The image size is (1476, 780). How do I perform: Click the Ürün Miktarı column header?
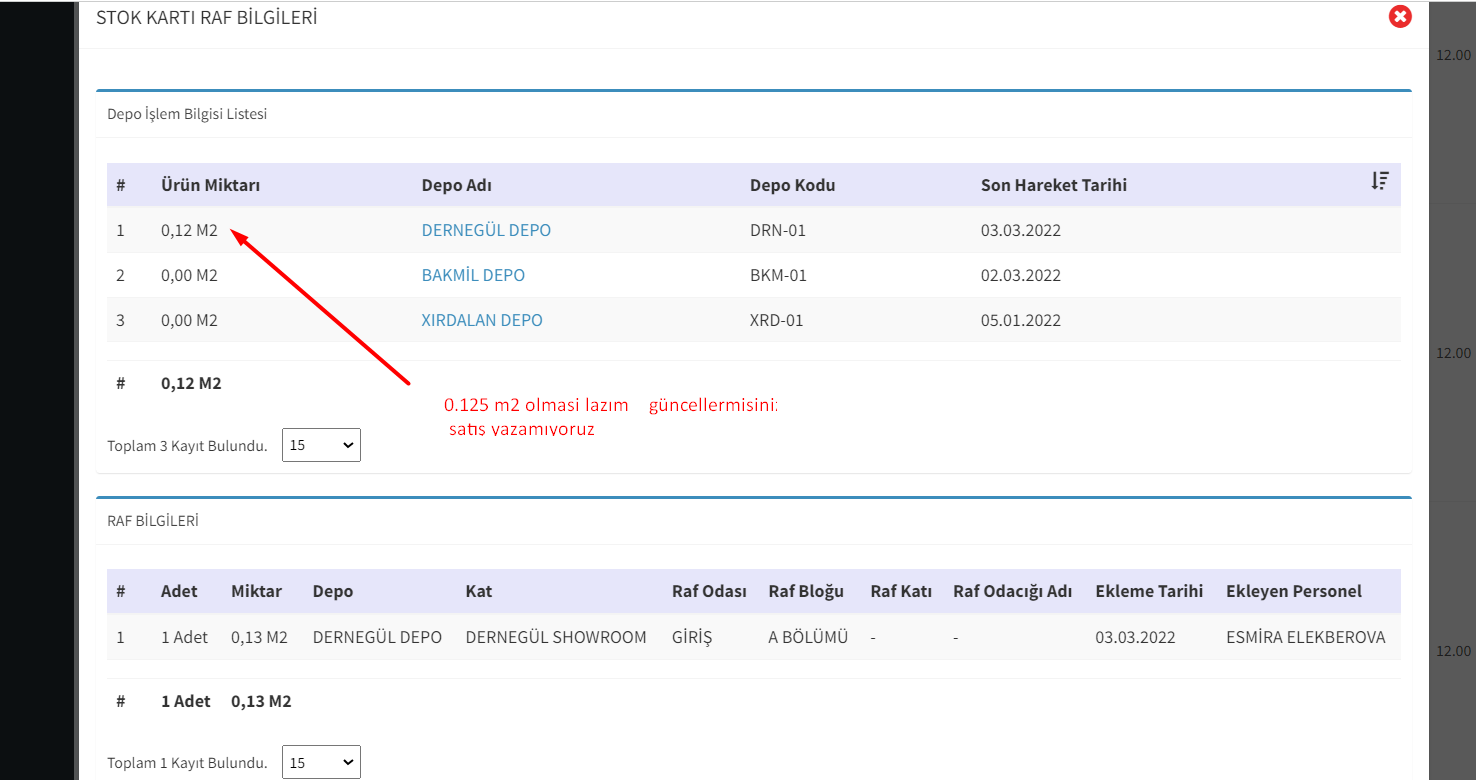[x=210, y=185]
